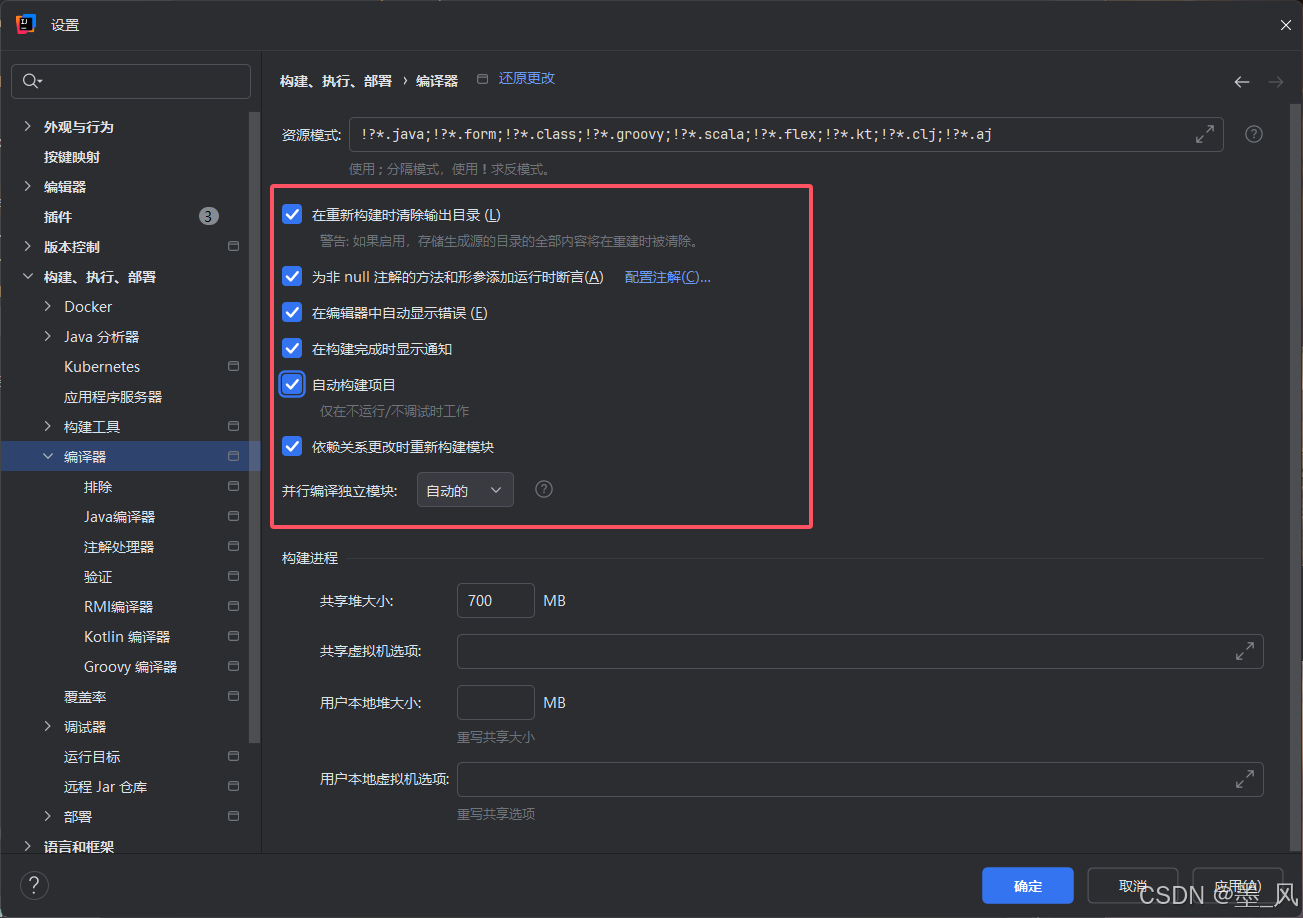Navigate back with the left arrow icon
Viewport: 1303px width, 918px height.
coord(1241,82)
